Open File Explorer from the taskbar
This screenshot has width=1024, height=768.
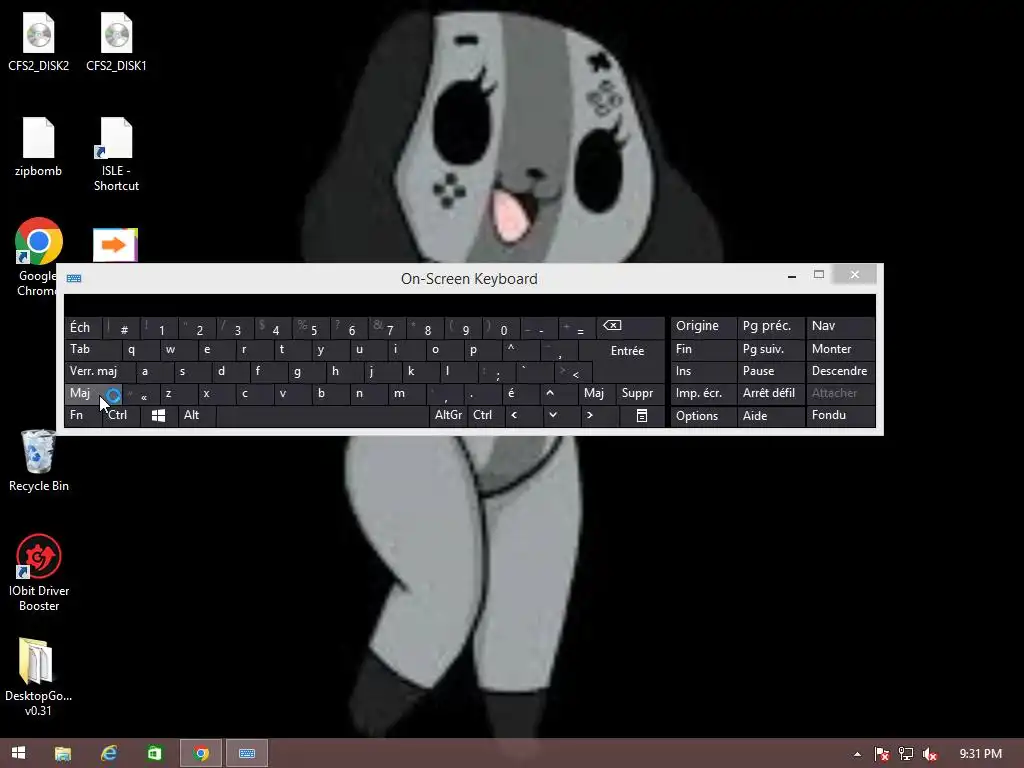63,753
